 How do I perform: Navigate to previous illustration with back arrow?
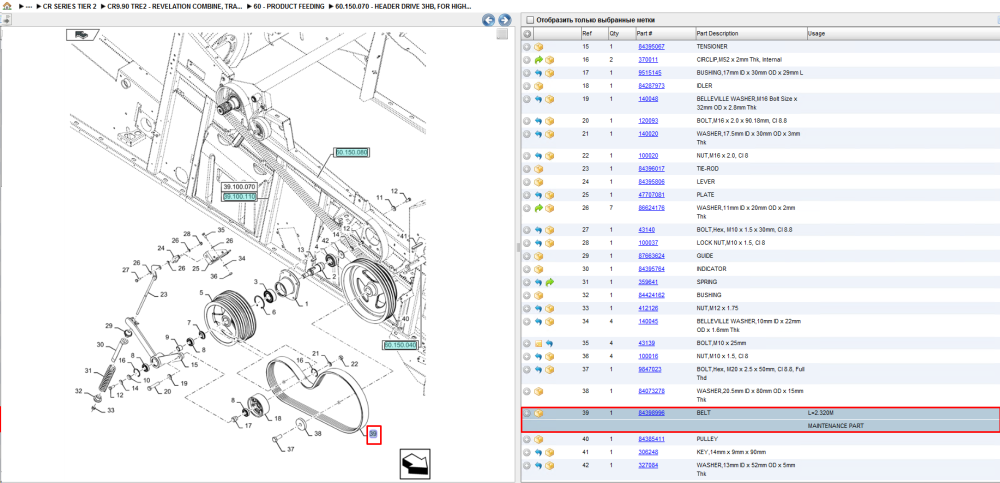(489, 20)
